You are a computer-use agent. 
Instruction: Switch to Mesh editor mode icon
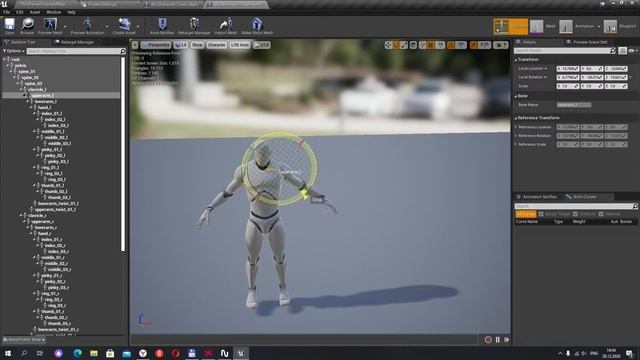[536, 27]
